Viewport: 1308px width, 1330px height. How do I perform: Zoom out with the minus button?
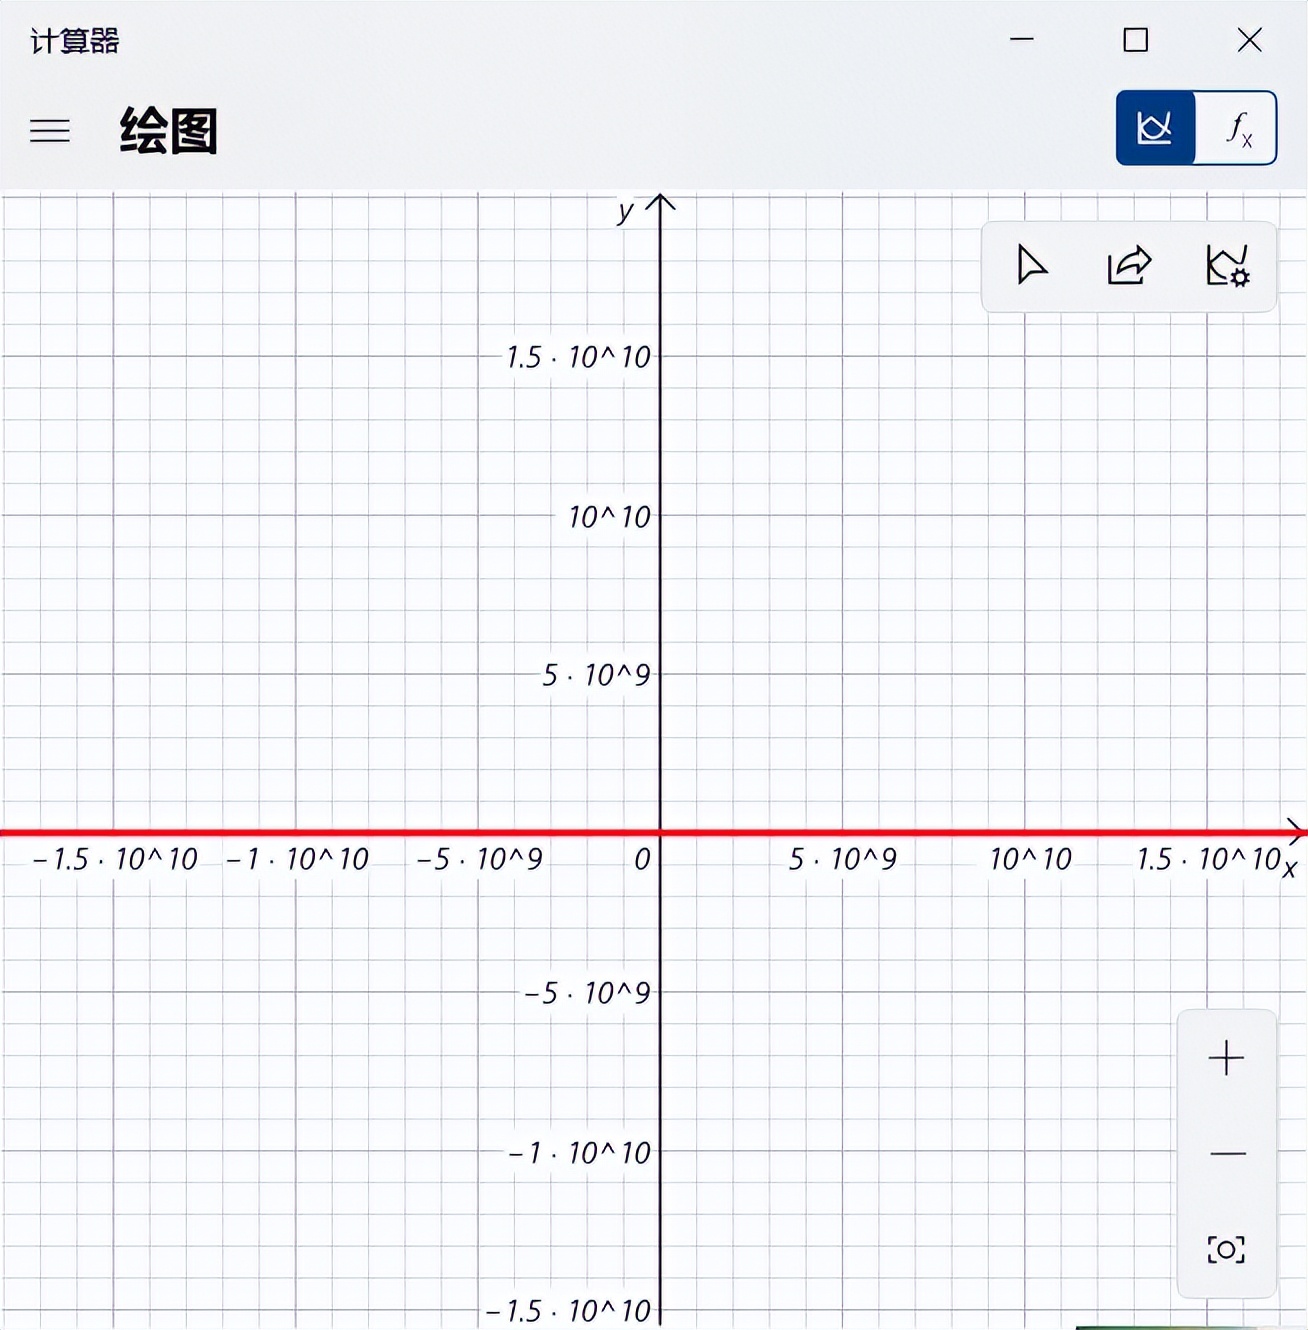coord(1227,1154)
